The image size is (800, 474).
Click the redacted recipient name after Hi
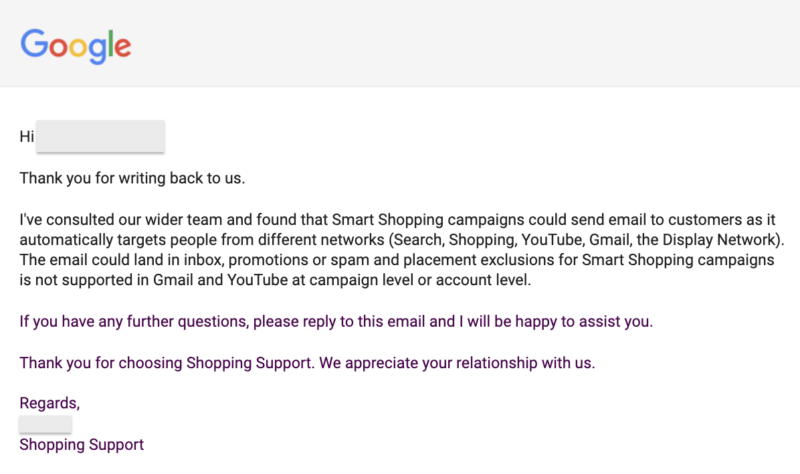(x=100, y=137)
